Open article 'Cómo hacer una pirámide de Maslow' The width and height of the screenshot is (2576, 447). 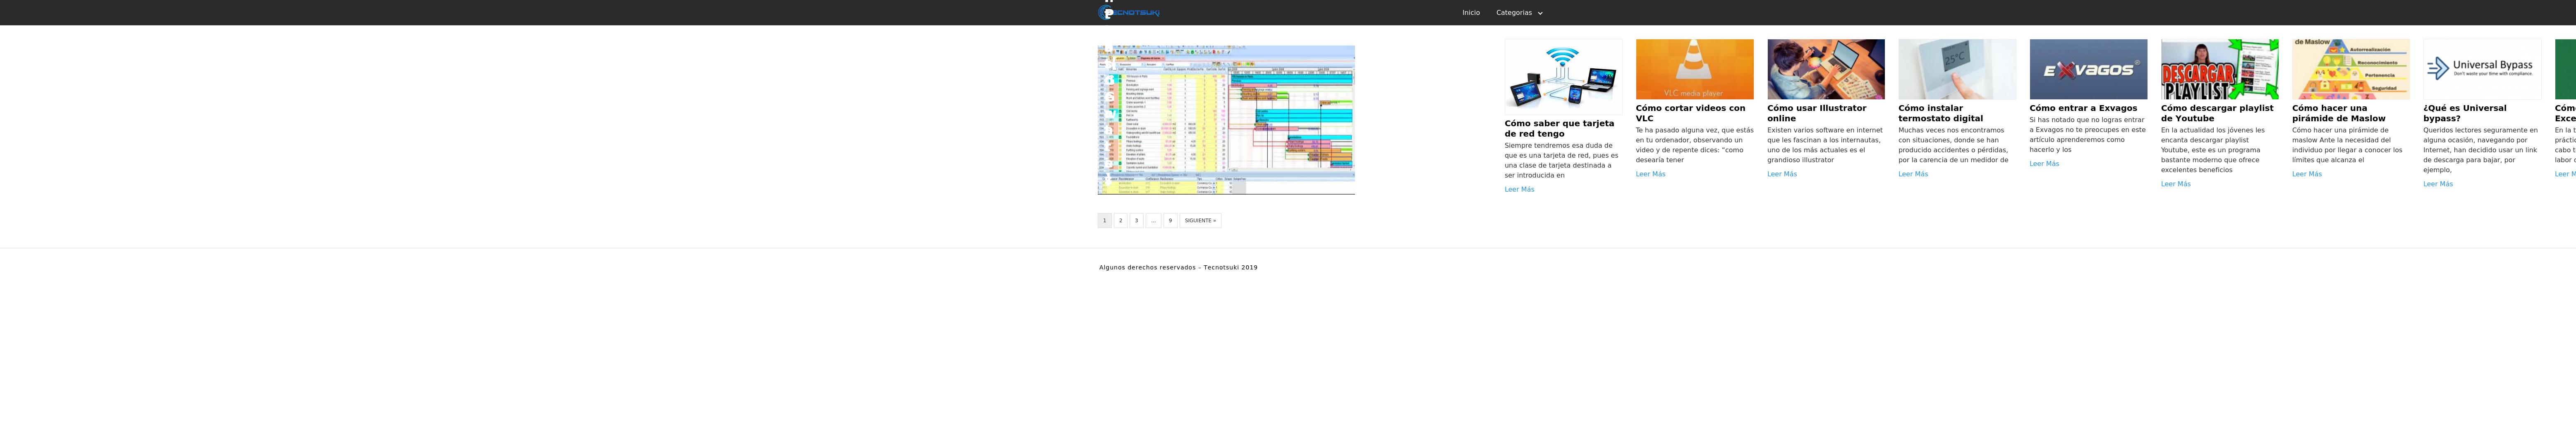point(2338,113)
